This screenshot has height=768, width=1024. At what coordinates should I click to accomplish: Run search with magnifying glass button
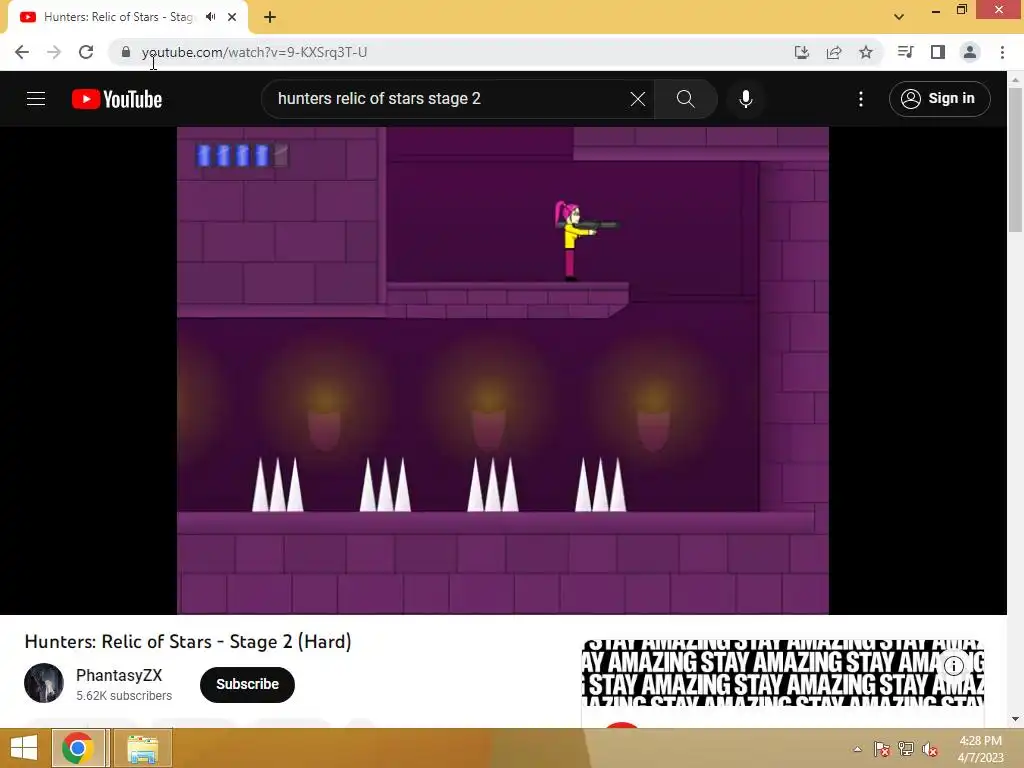686,99
